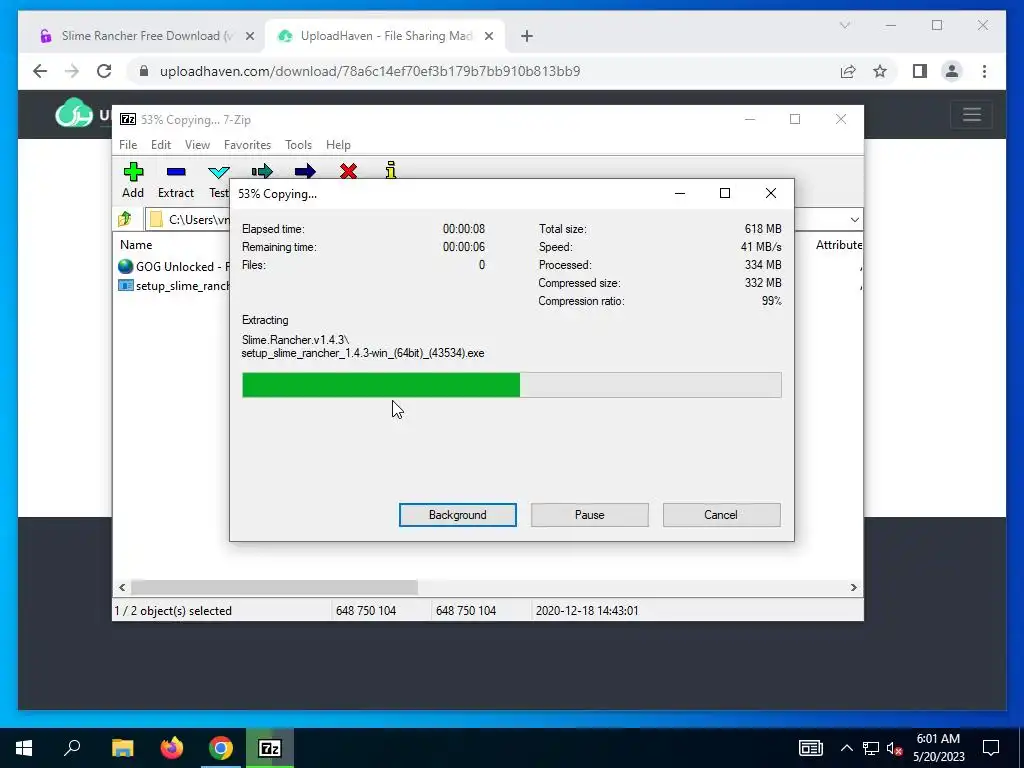Switch to Chrome on the taskbar
The height and width of the screenshot is (768, 1024).
[221, 748]
